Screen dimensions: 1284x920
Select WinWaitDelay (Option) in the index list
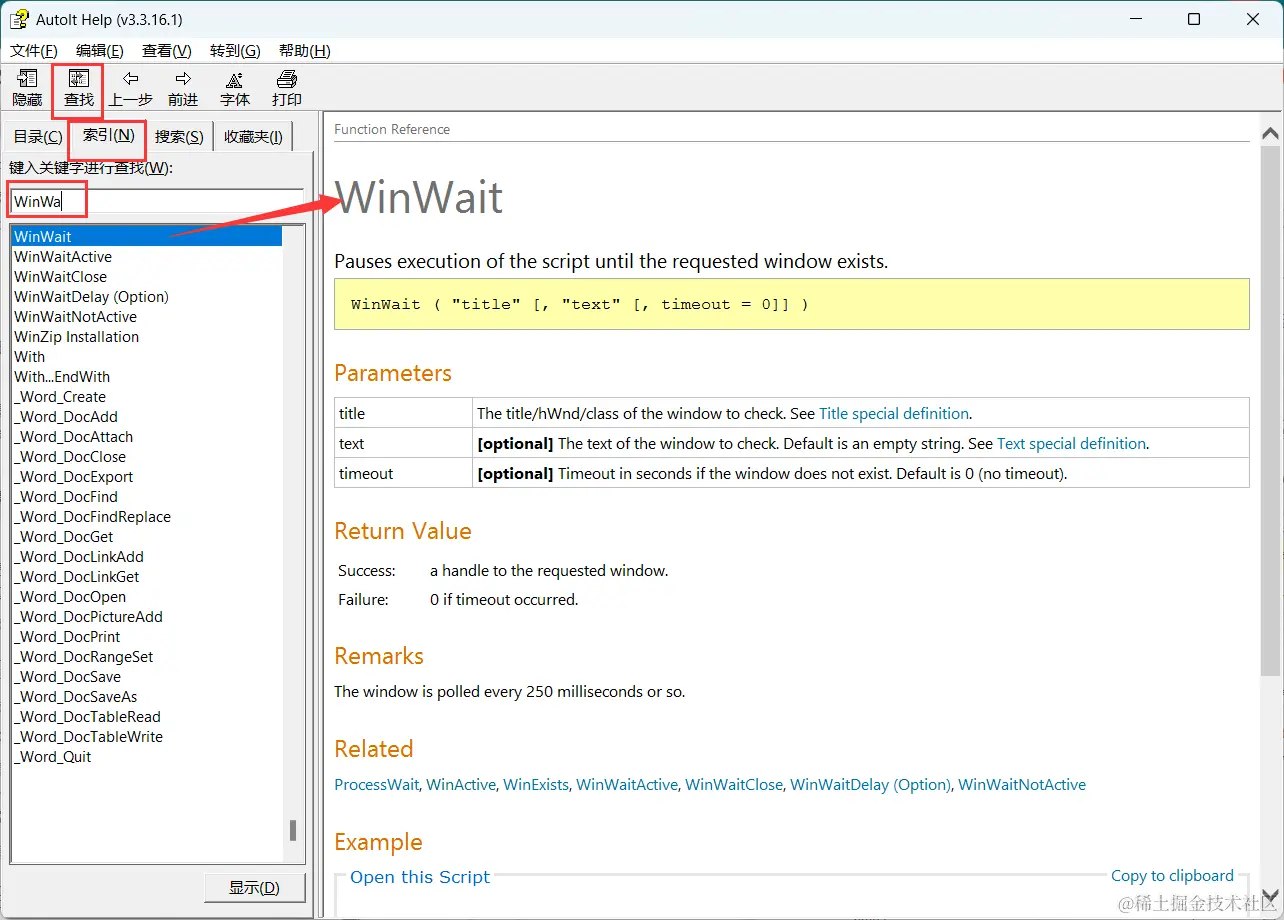91,297
